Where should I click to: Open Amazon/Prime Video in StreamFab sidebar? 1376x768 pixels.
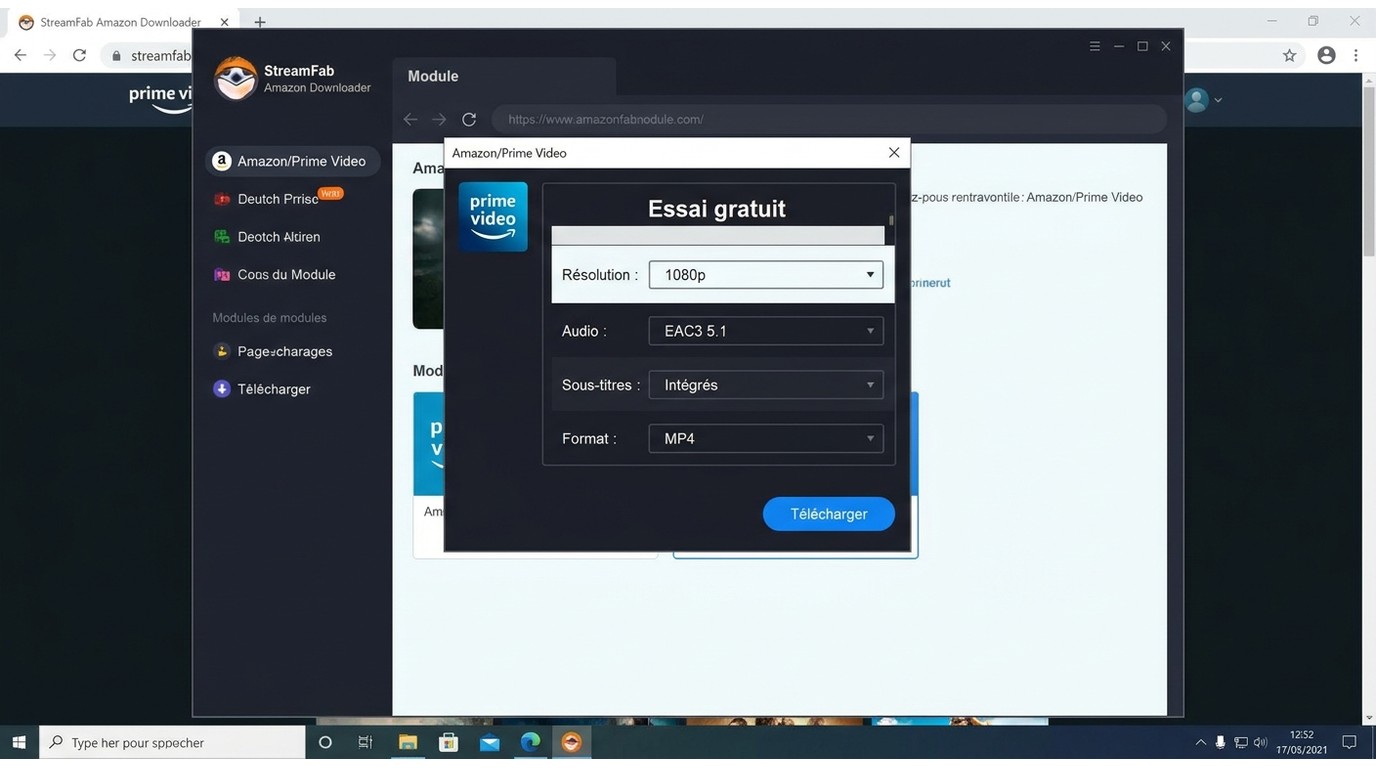[x=292, y=161]
